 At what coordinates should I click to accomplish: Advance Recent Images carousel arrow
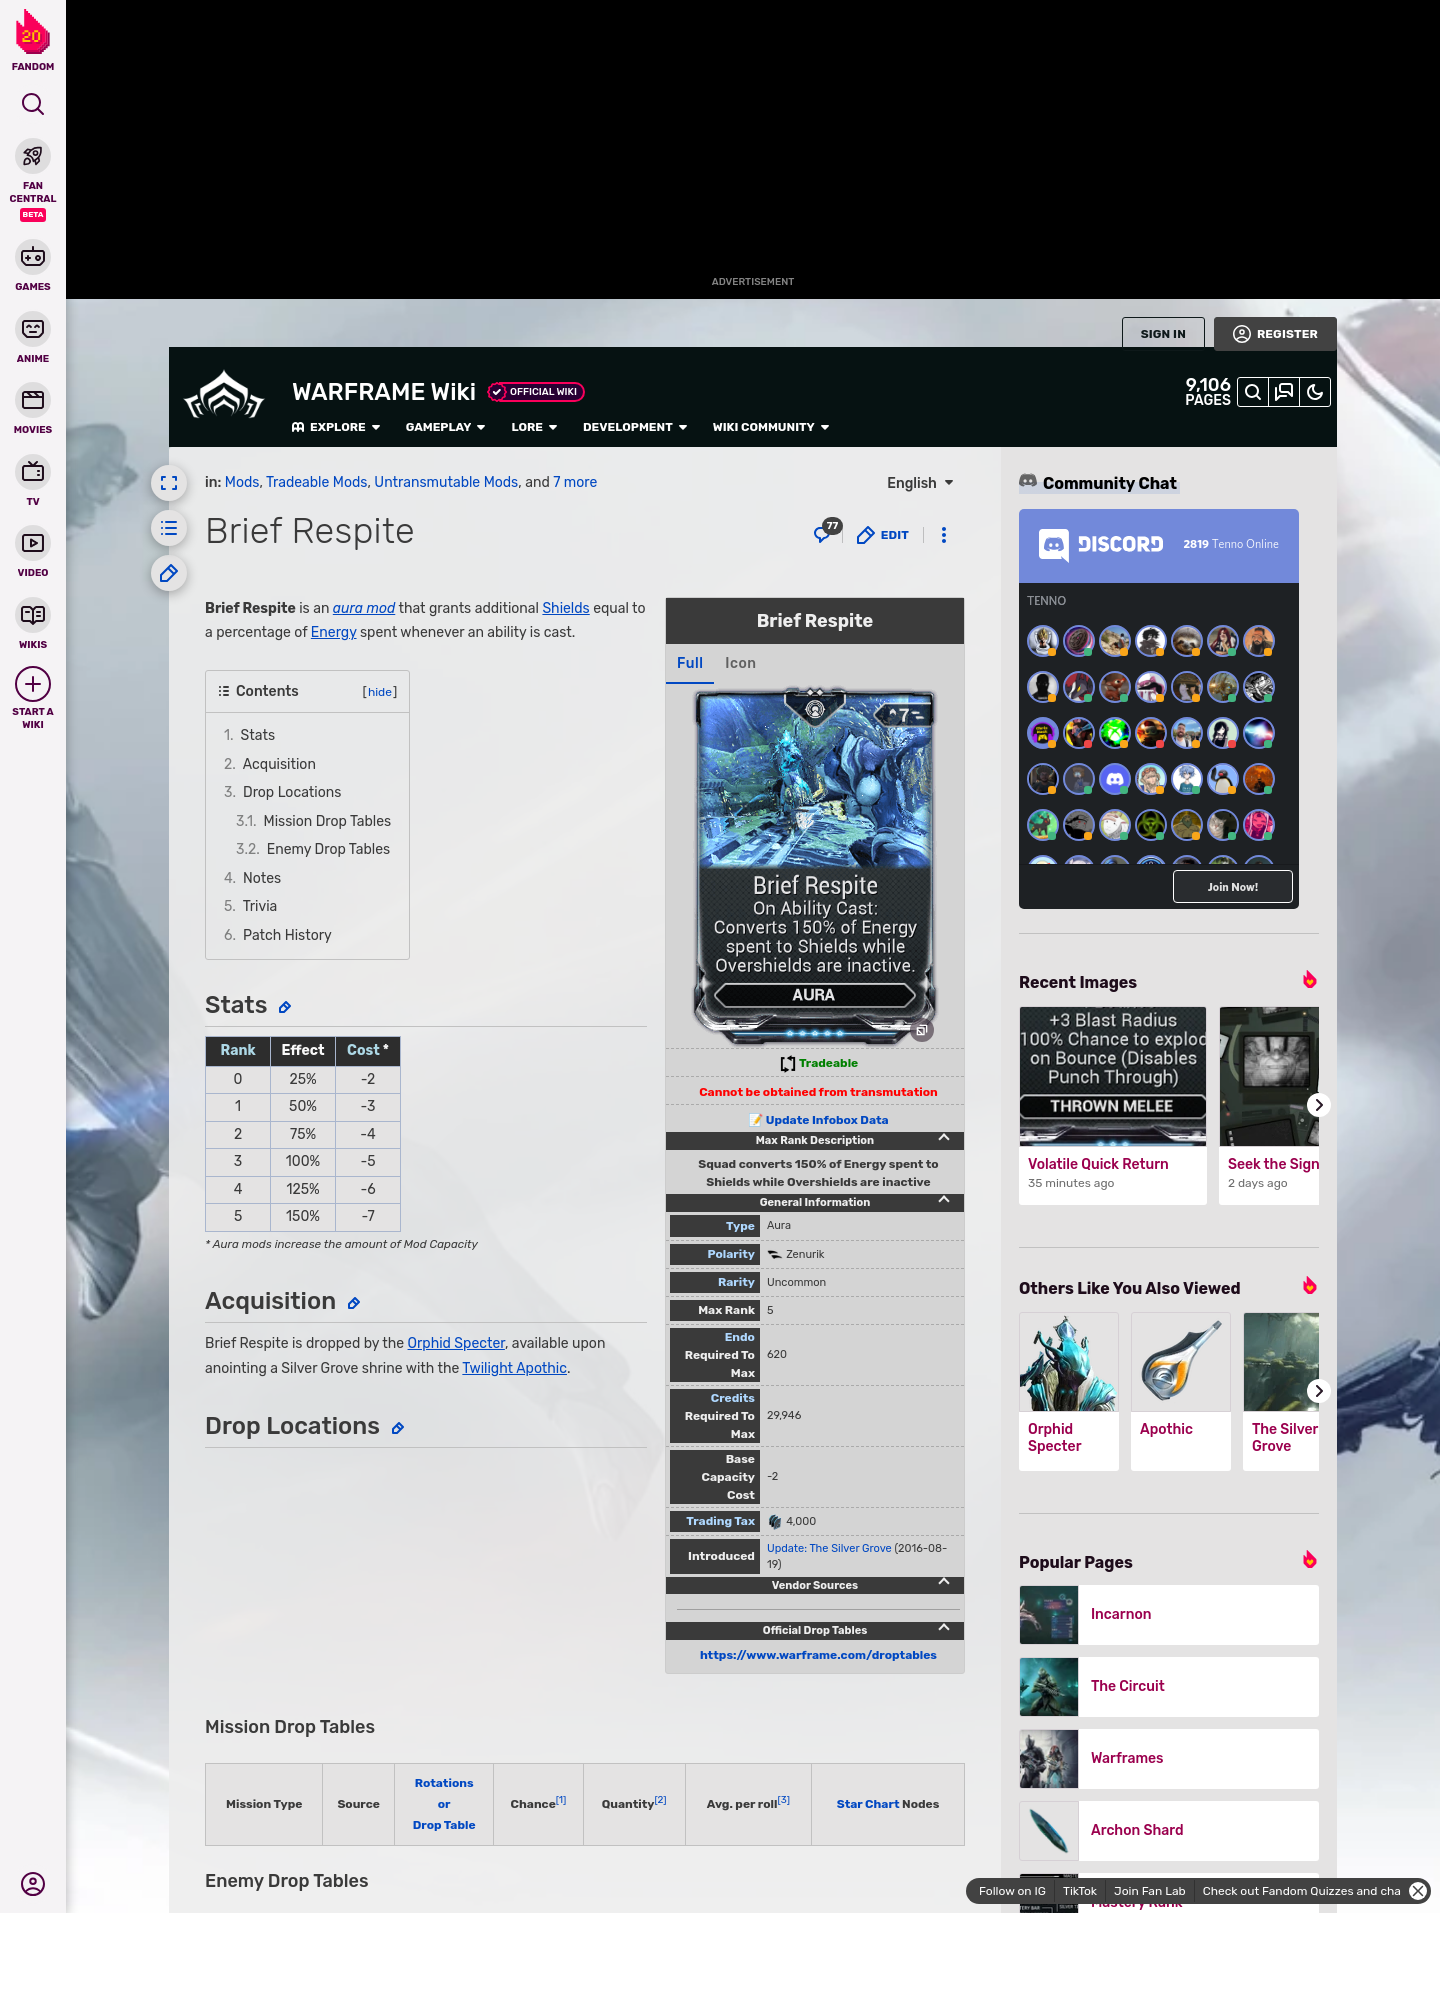click(1319, 1105)
